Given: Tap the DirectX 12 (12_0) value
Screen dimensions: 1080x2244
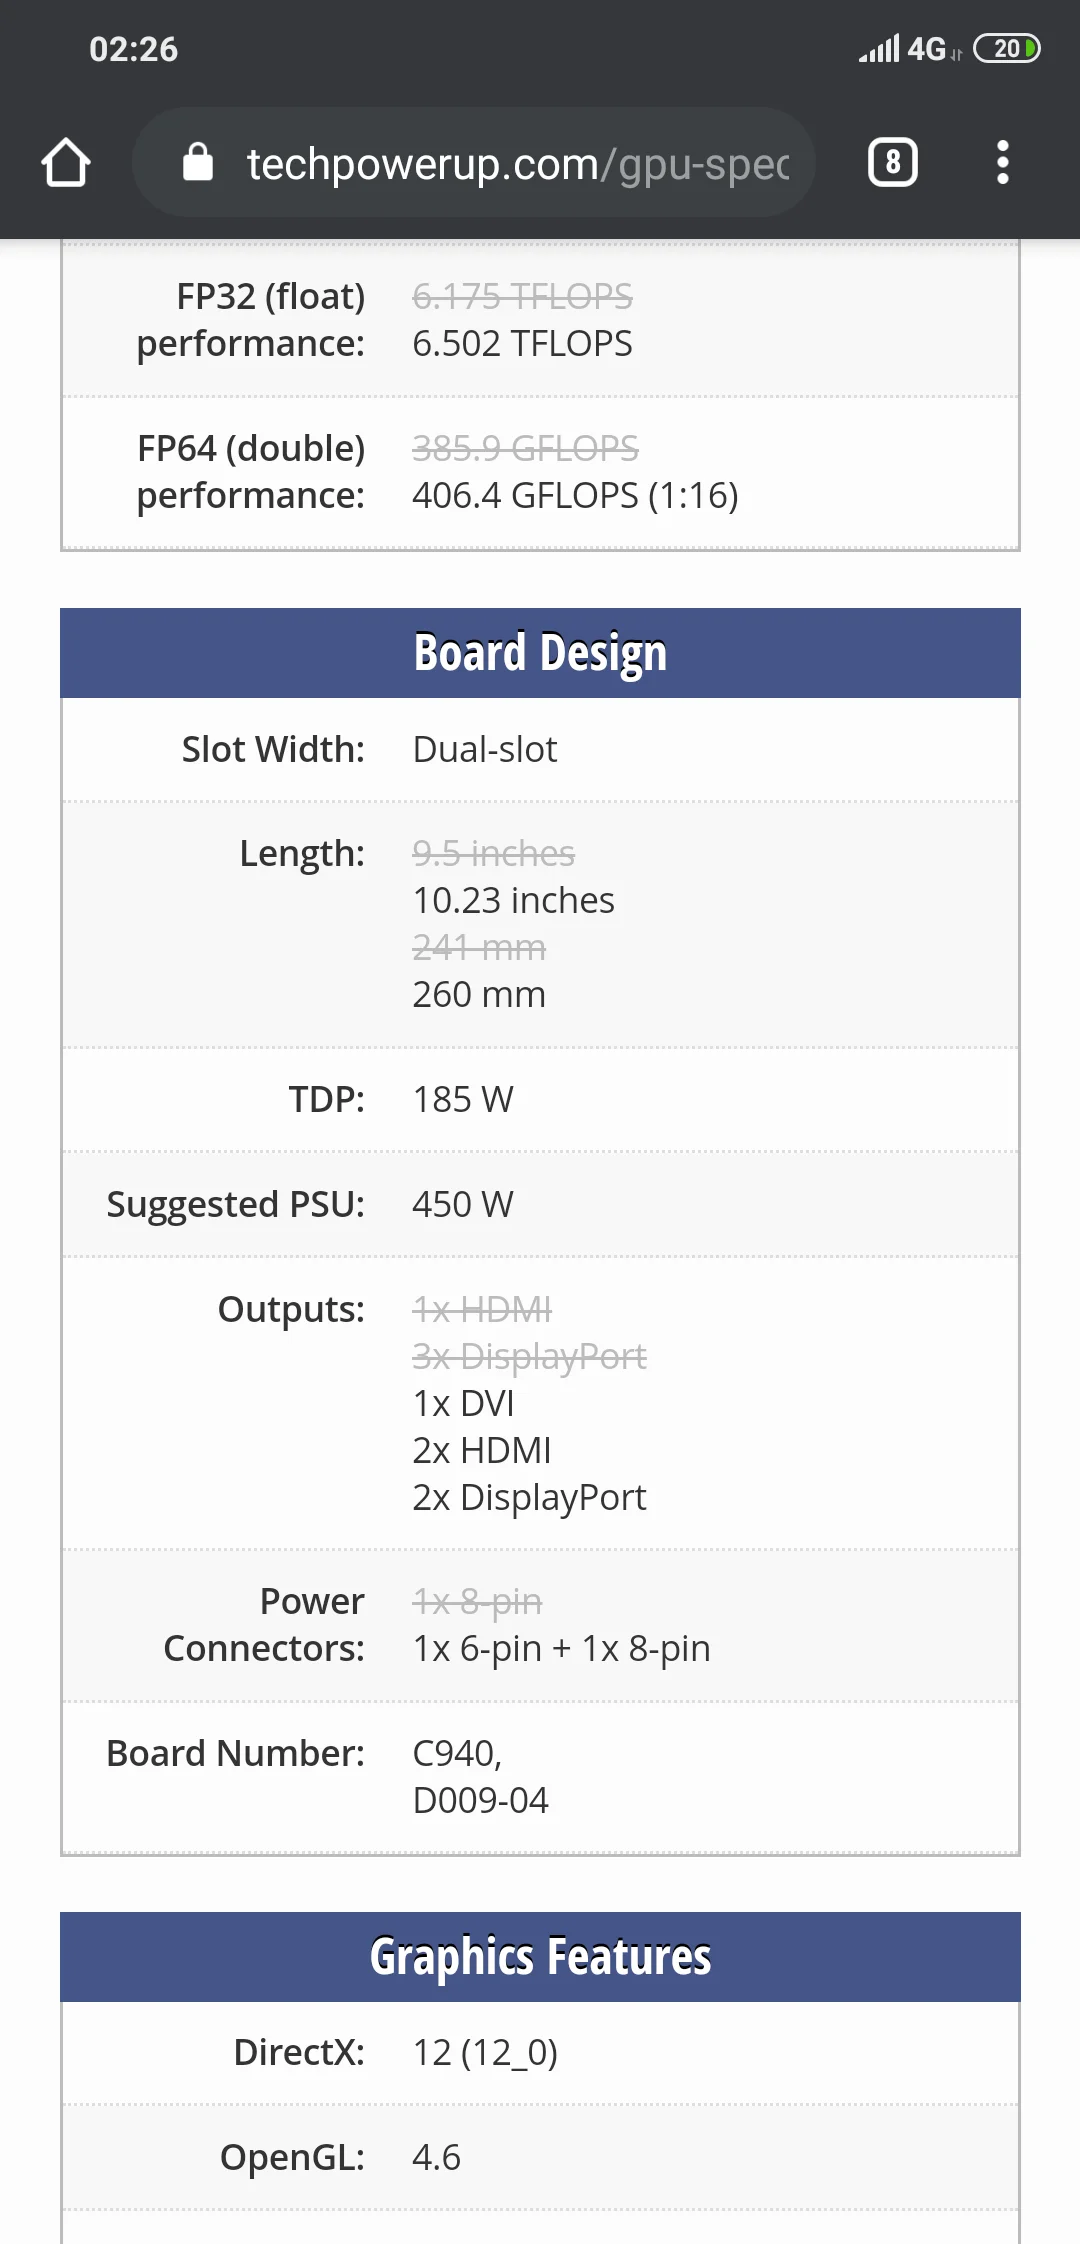Looking at the screenshot, I should point(485,2053).
